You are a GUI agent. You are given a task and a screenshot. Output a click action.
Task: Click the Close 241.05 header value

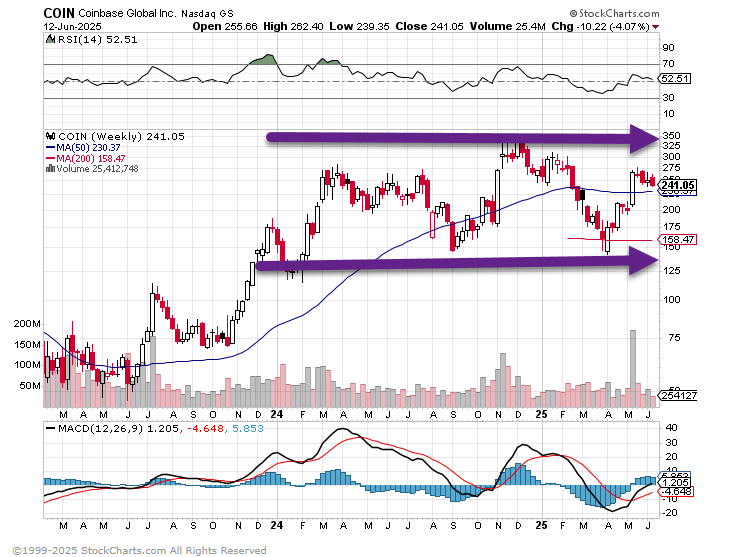click(429, 27)
